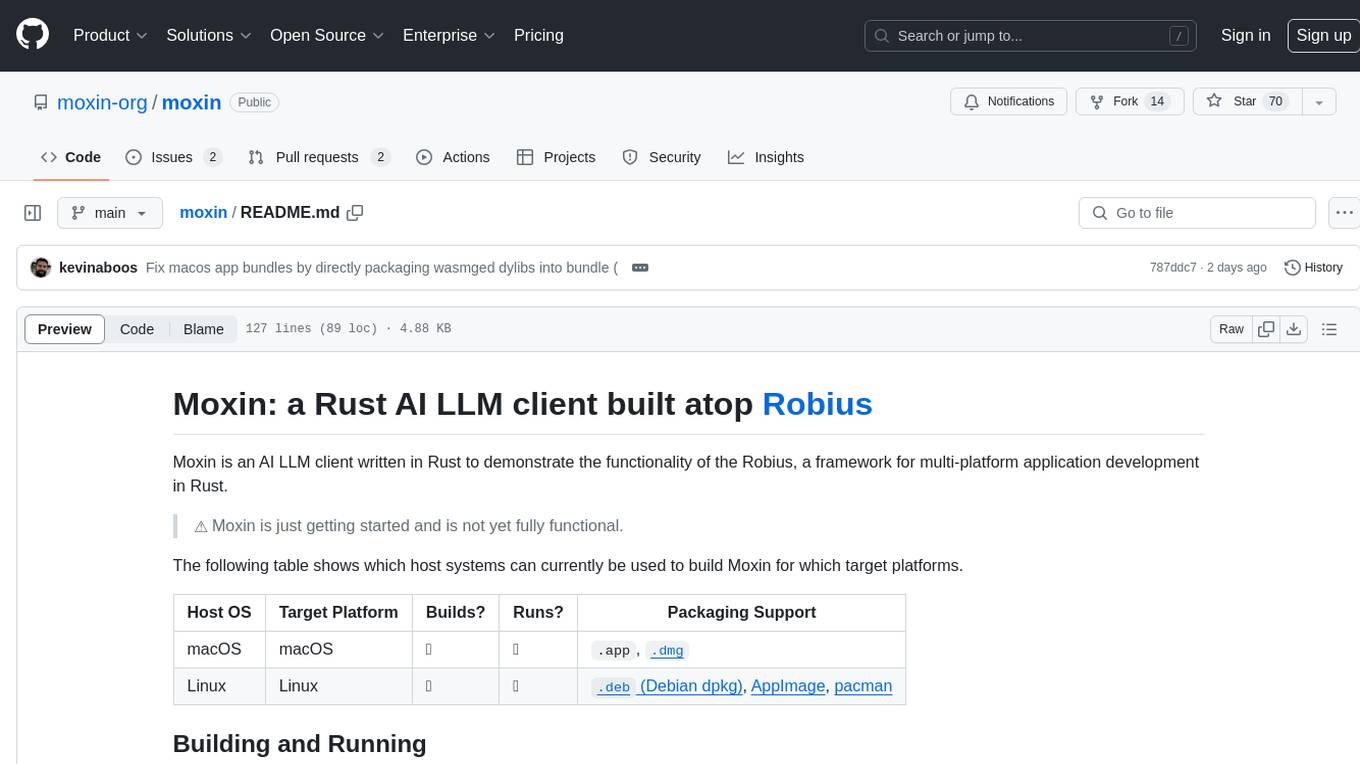The image size is (1360, 764).
Task: Click the Packaging Support table header
Action: tap(741, 612)
